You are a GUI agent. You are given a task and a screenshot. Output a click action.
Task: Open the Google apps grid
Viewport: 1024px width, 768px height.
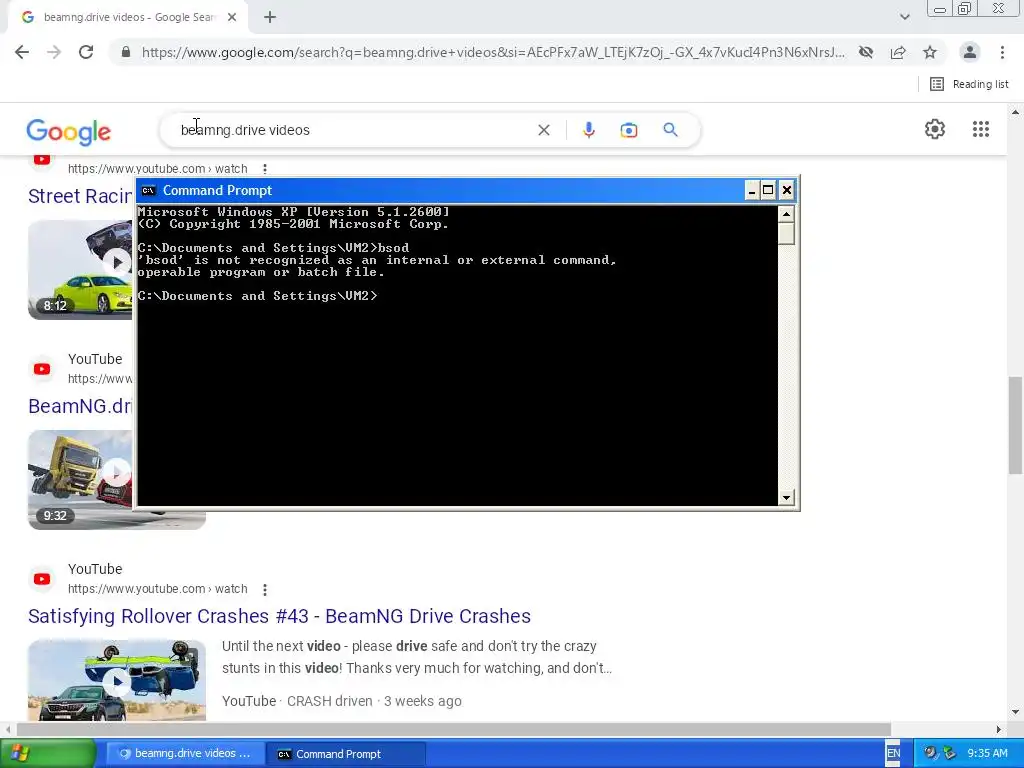980,129
